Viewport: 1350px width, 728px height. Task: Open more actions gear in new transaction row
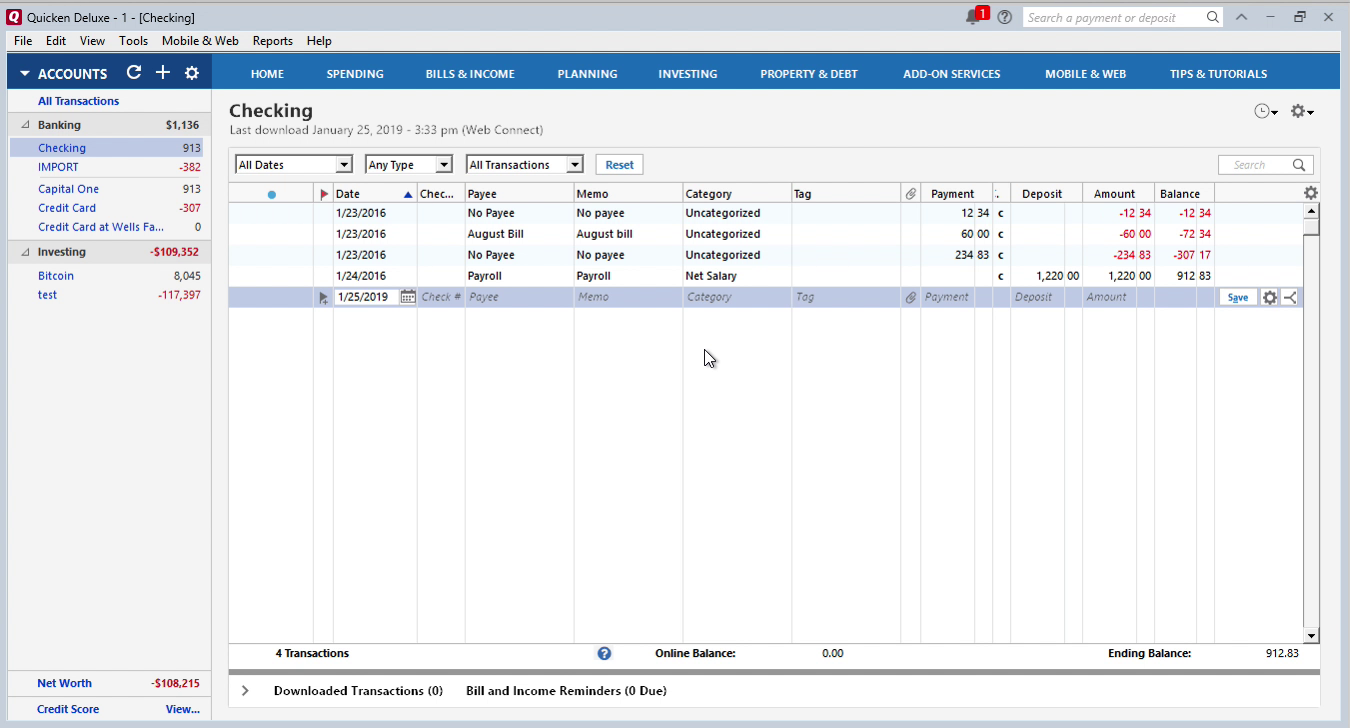(1270, 297)
